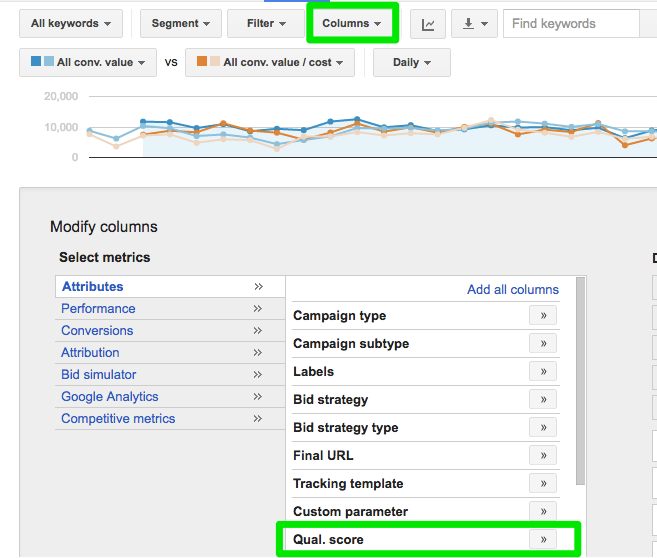The width and height of the screenshot is (657, 558).
Task: Open the All keywords dropdown
Action: [x=71, y=24]
